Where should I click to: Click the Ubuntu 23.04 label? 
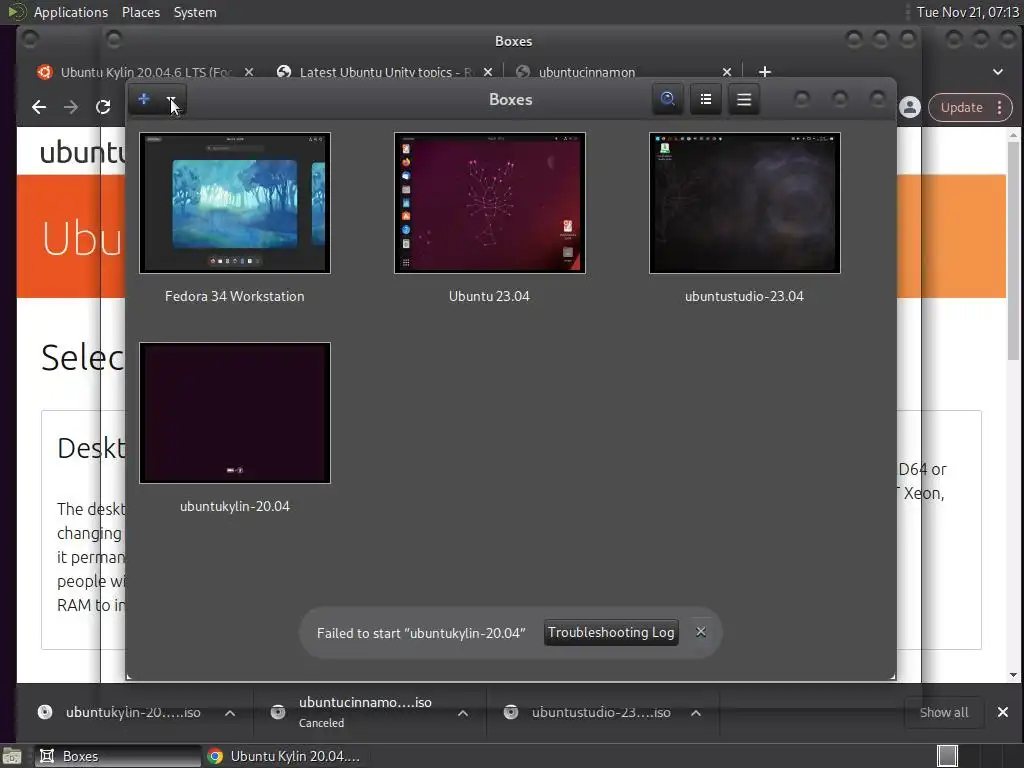pyautogui.click(x=489, y=296)
